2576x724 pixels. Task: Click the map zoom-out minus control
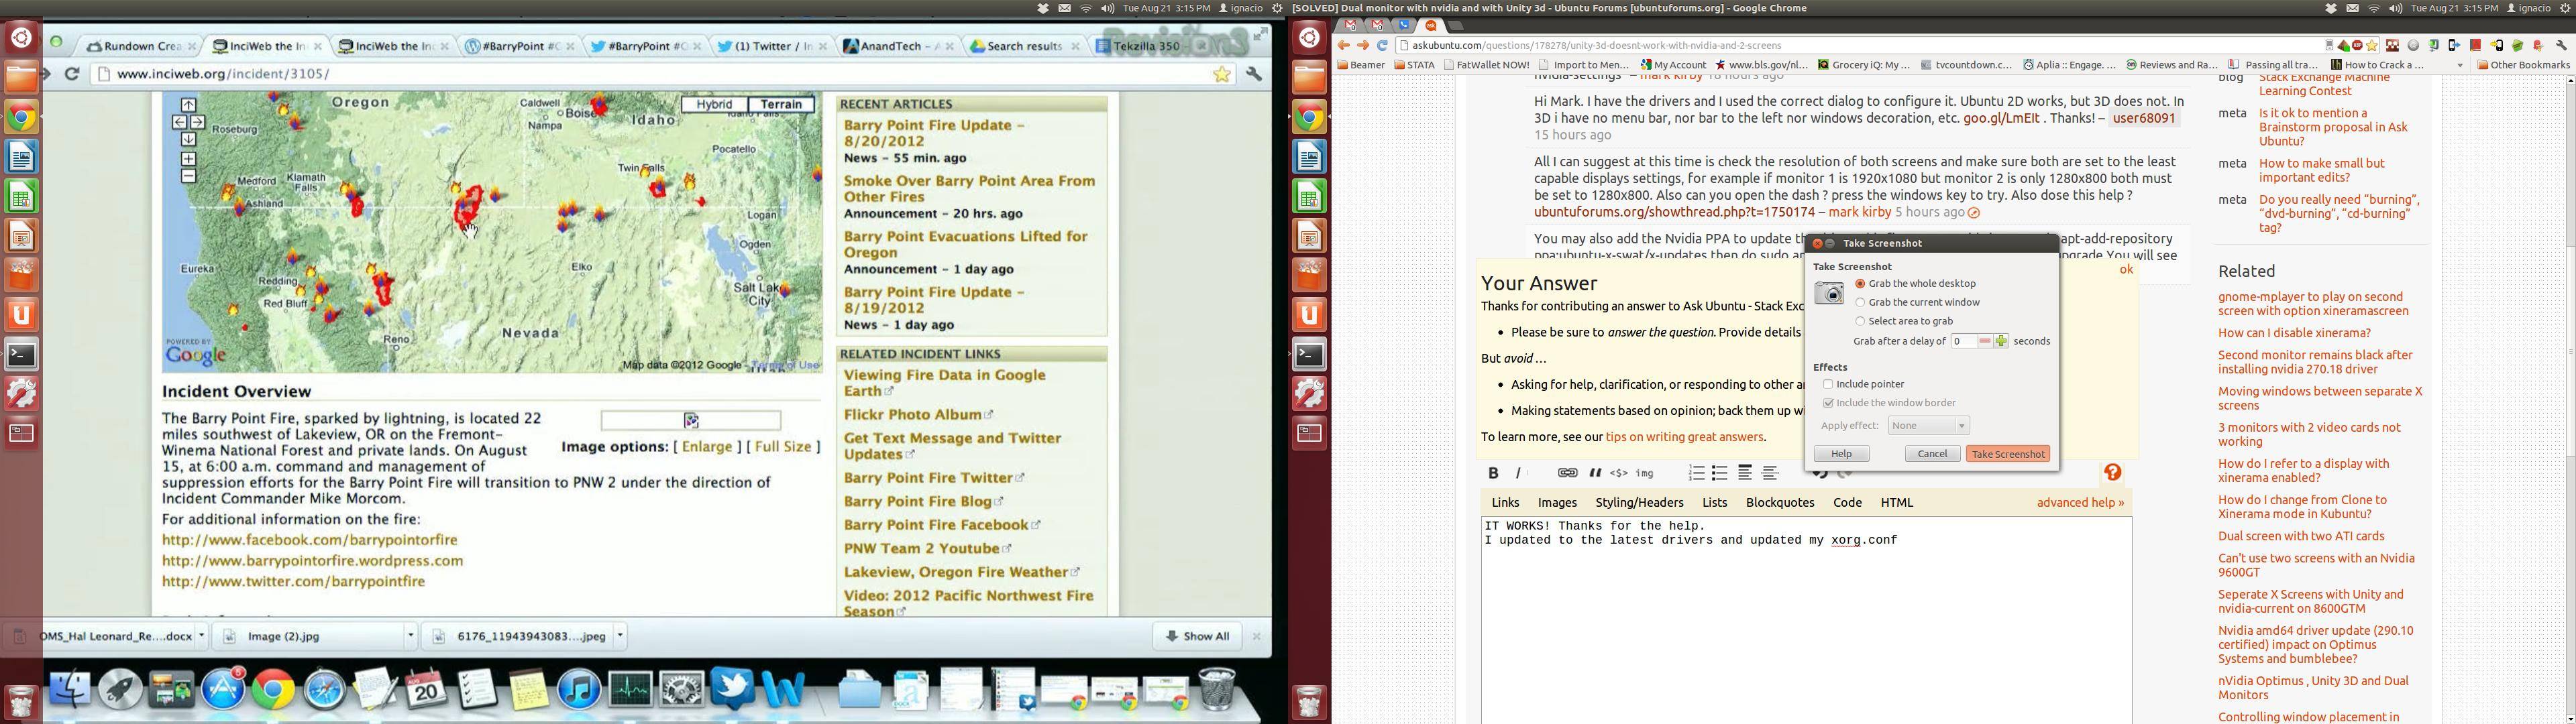coord(188,177)
